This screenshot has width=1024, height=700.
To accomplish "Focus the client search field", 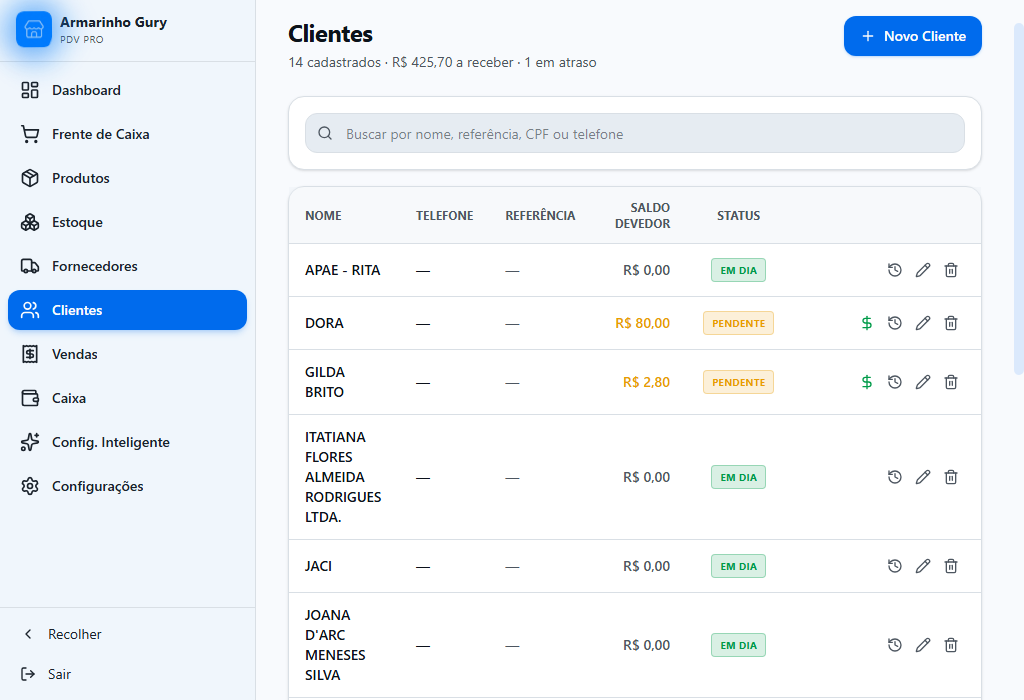I will 635,133.
